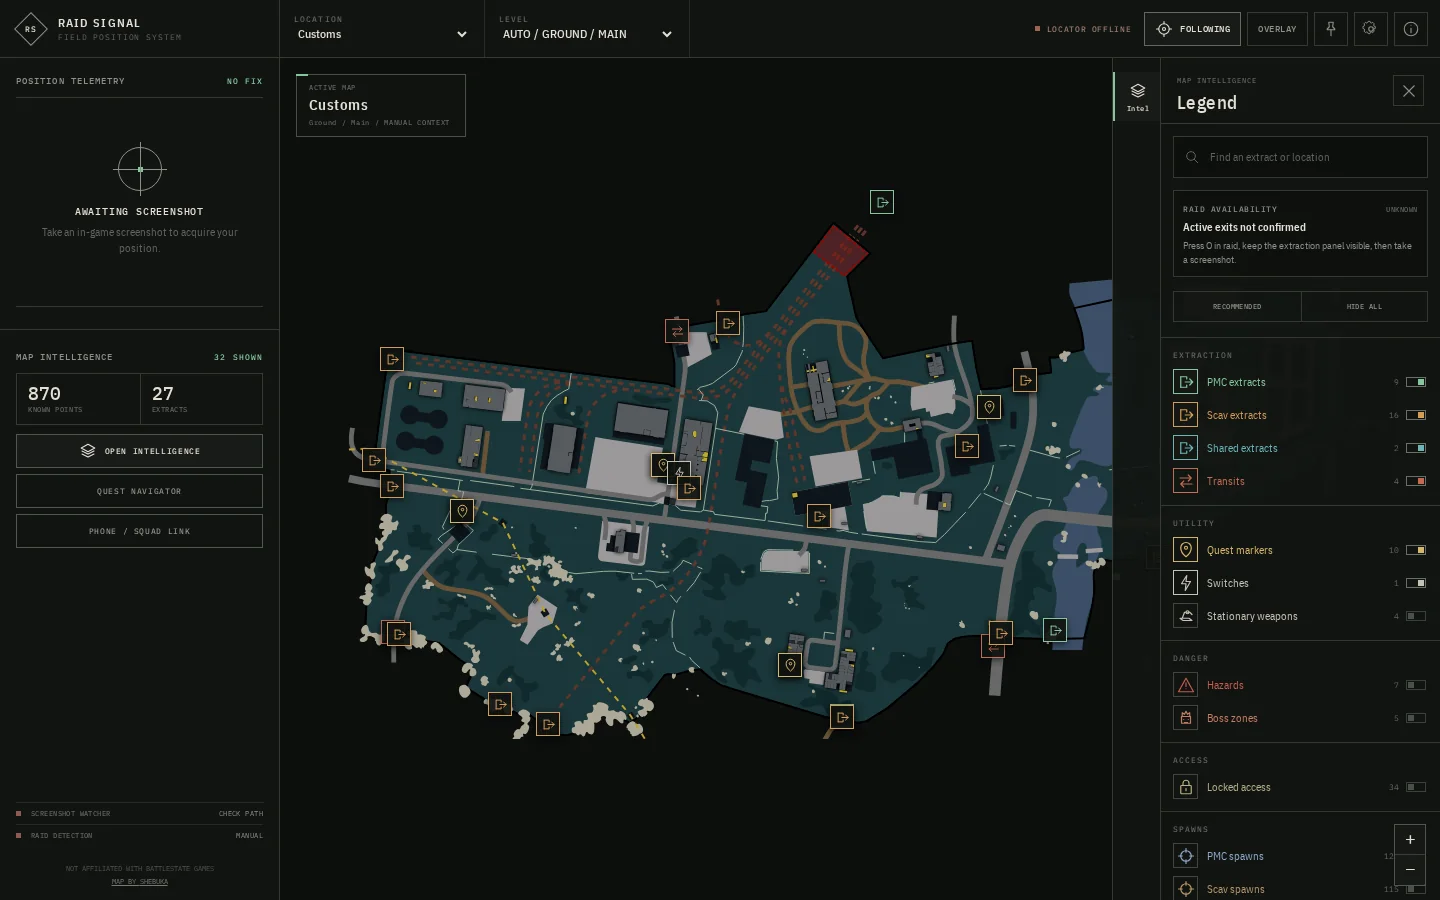Turn off the Quest markers toggle
Image resolution: width=1440 pixels, height=900 pixels.
tap(1416, 550)
